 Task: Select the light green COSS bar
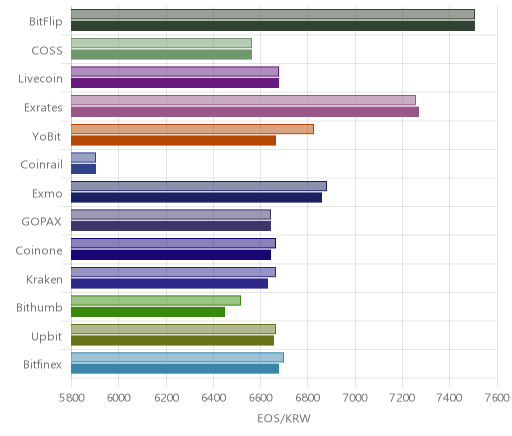point(161,43)
